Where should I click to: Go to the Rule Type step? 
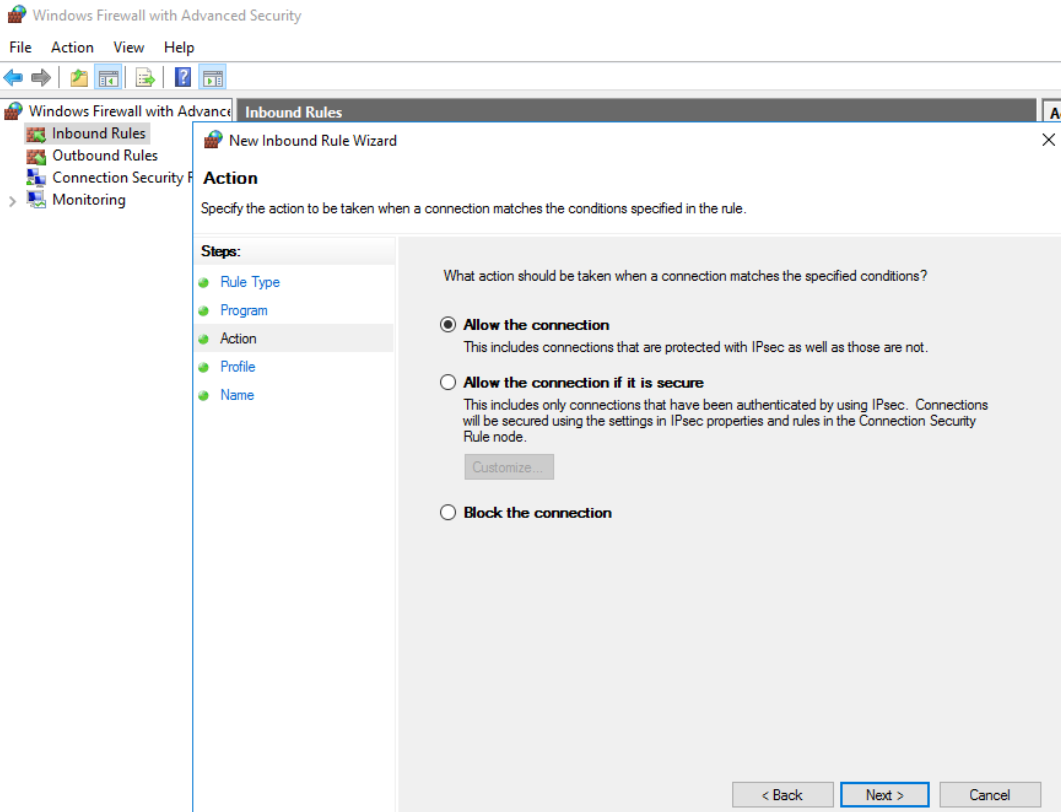[x=250, y=282]
